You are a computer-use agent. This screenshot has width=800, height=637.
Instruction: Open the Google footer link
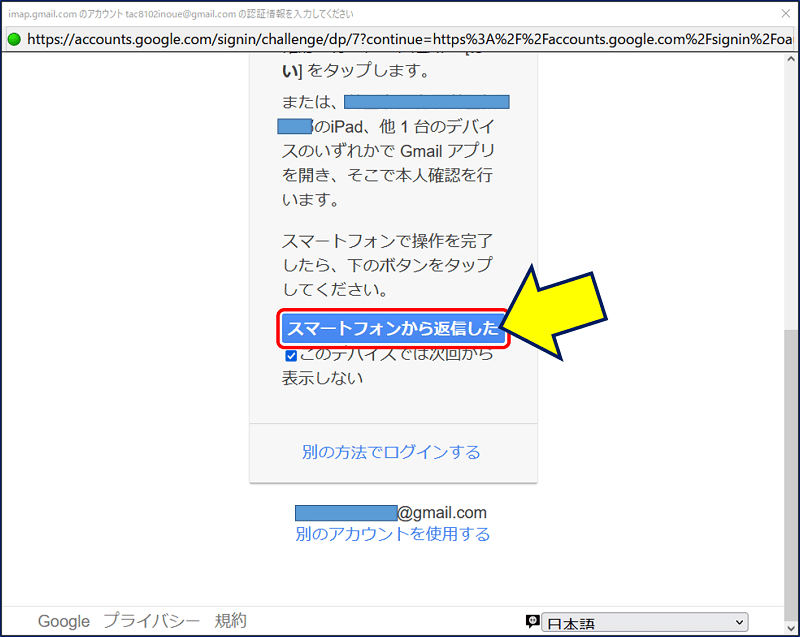[64, 621]
